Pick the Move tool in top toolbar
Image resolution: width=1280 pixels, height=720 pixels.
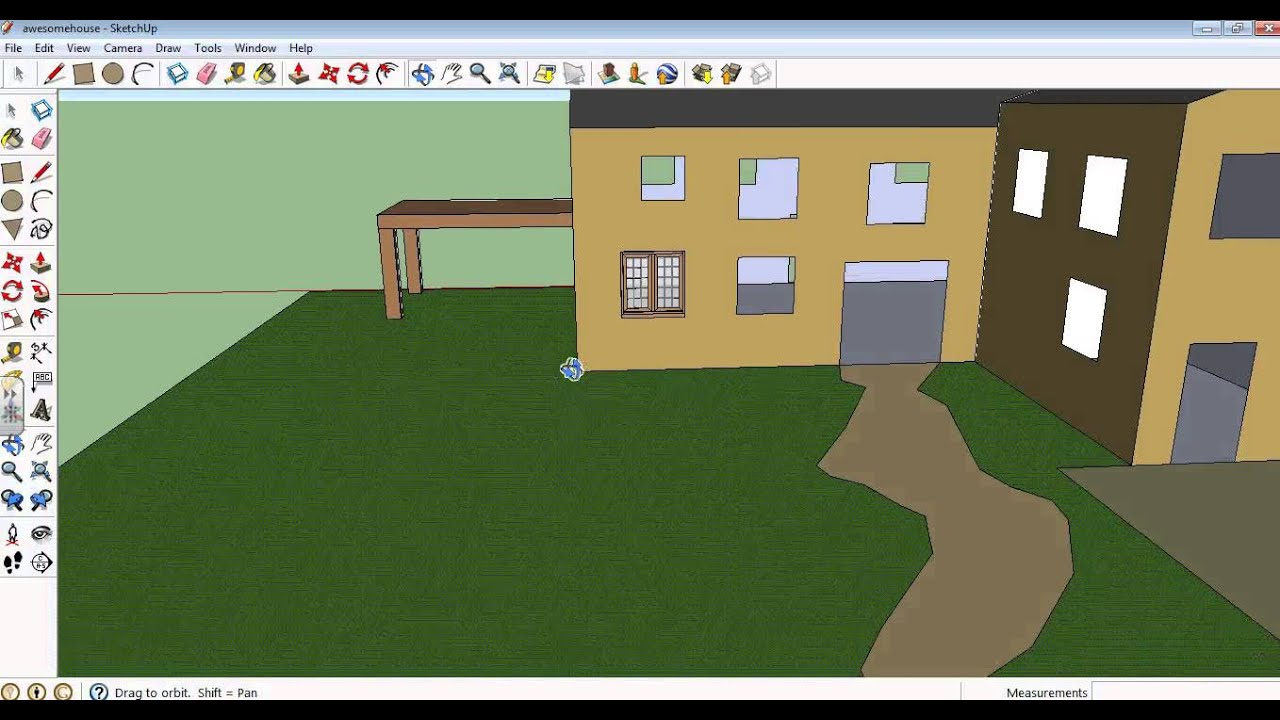pyautogui.click(x=328, y=74)
